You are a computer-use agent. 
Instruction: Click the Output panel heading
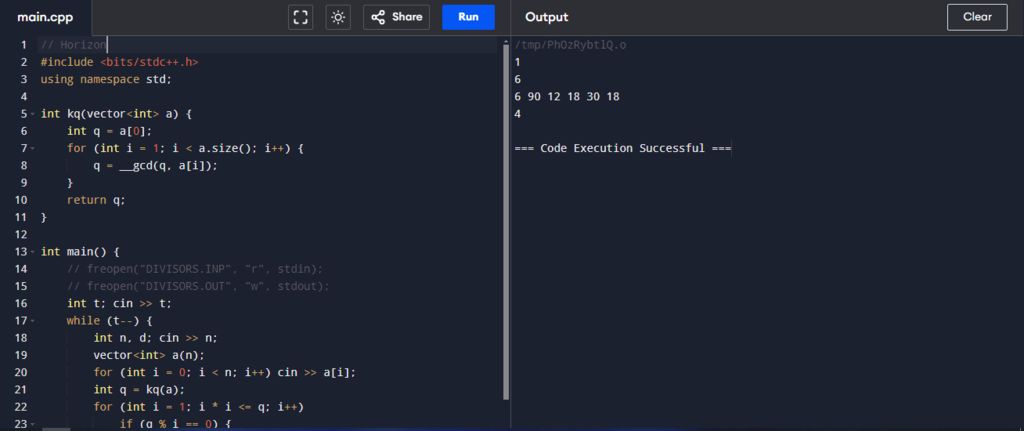[x=546, y=17]
